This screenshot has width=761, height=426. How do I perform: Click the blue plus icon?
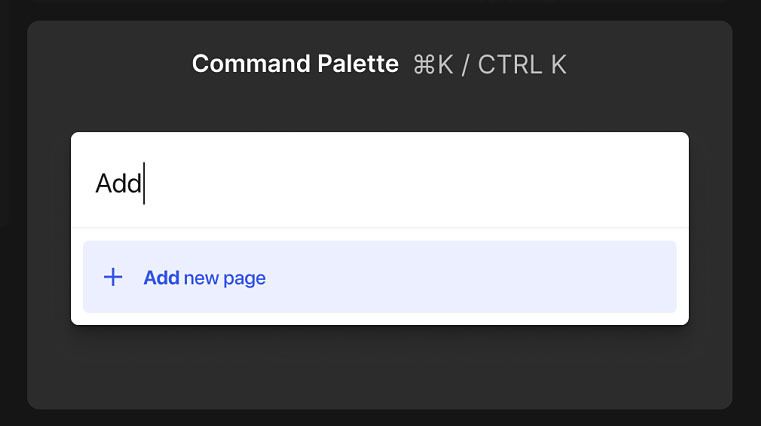click(x=113, y=277)
